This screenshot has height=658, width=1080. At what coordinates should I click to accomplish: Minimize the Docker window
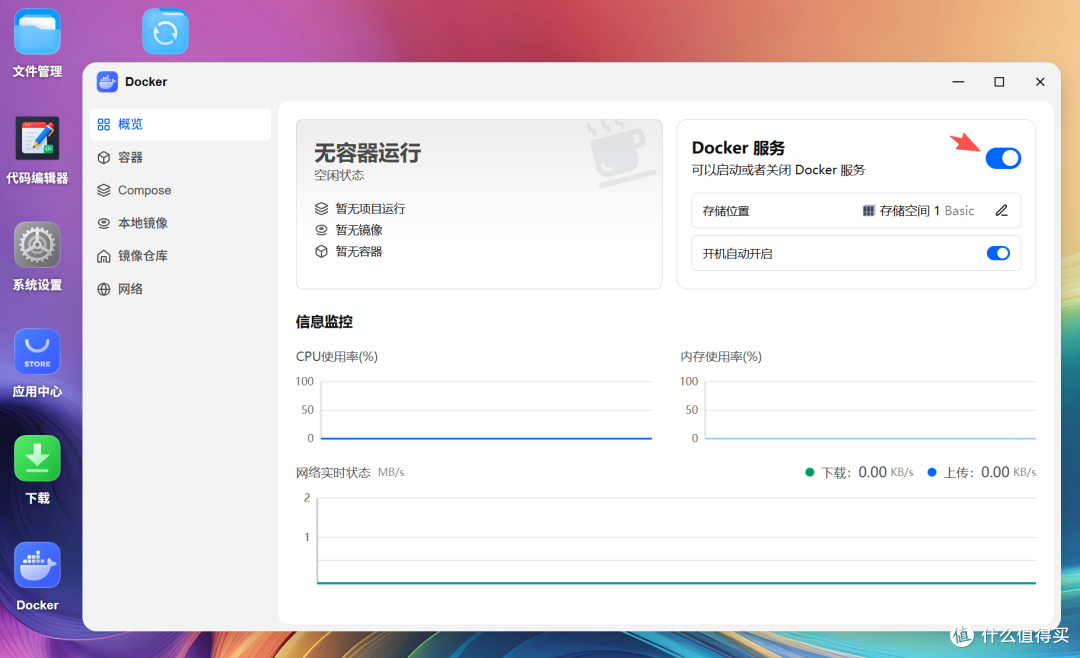point(958,81)
